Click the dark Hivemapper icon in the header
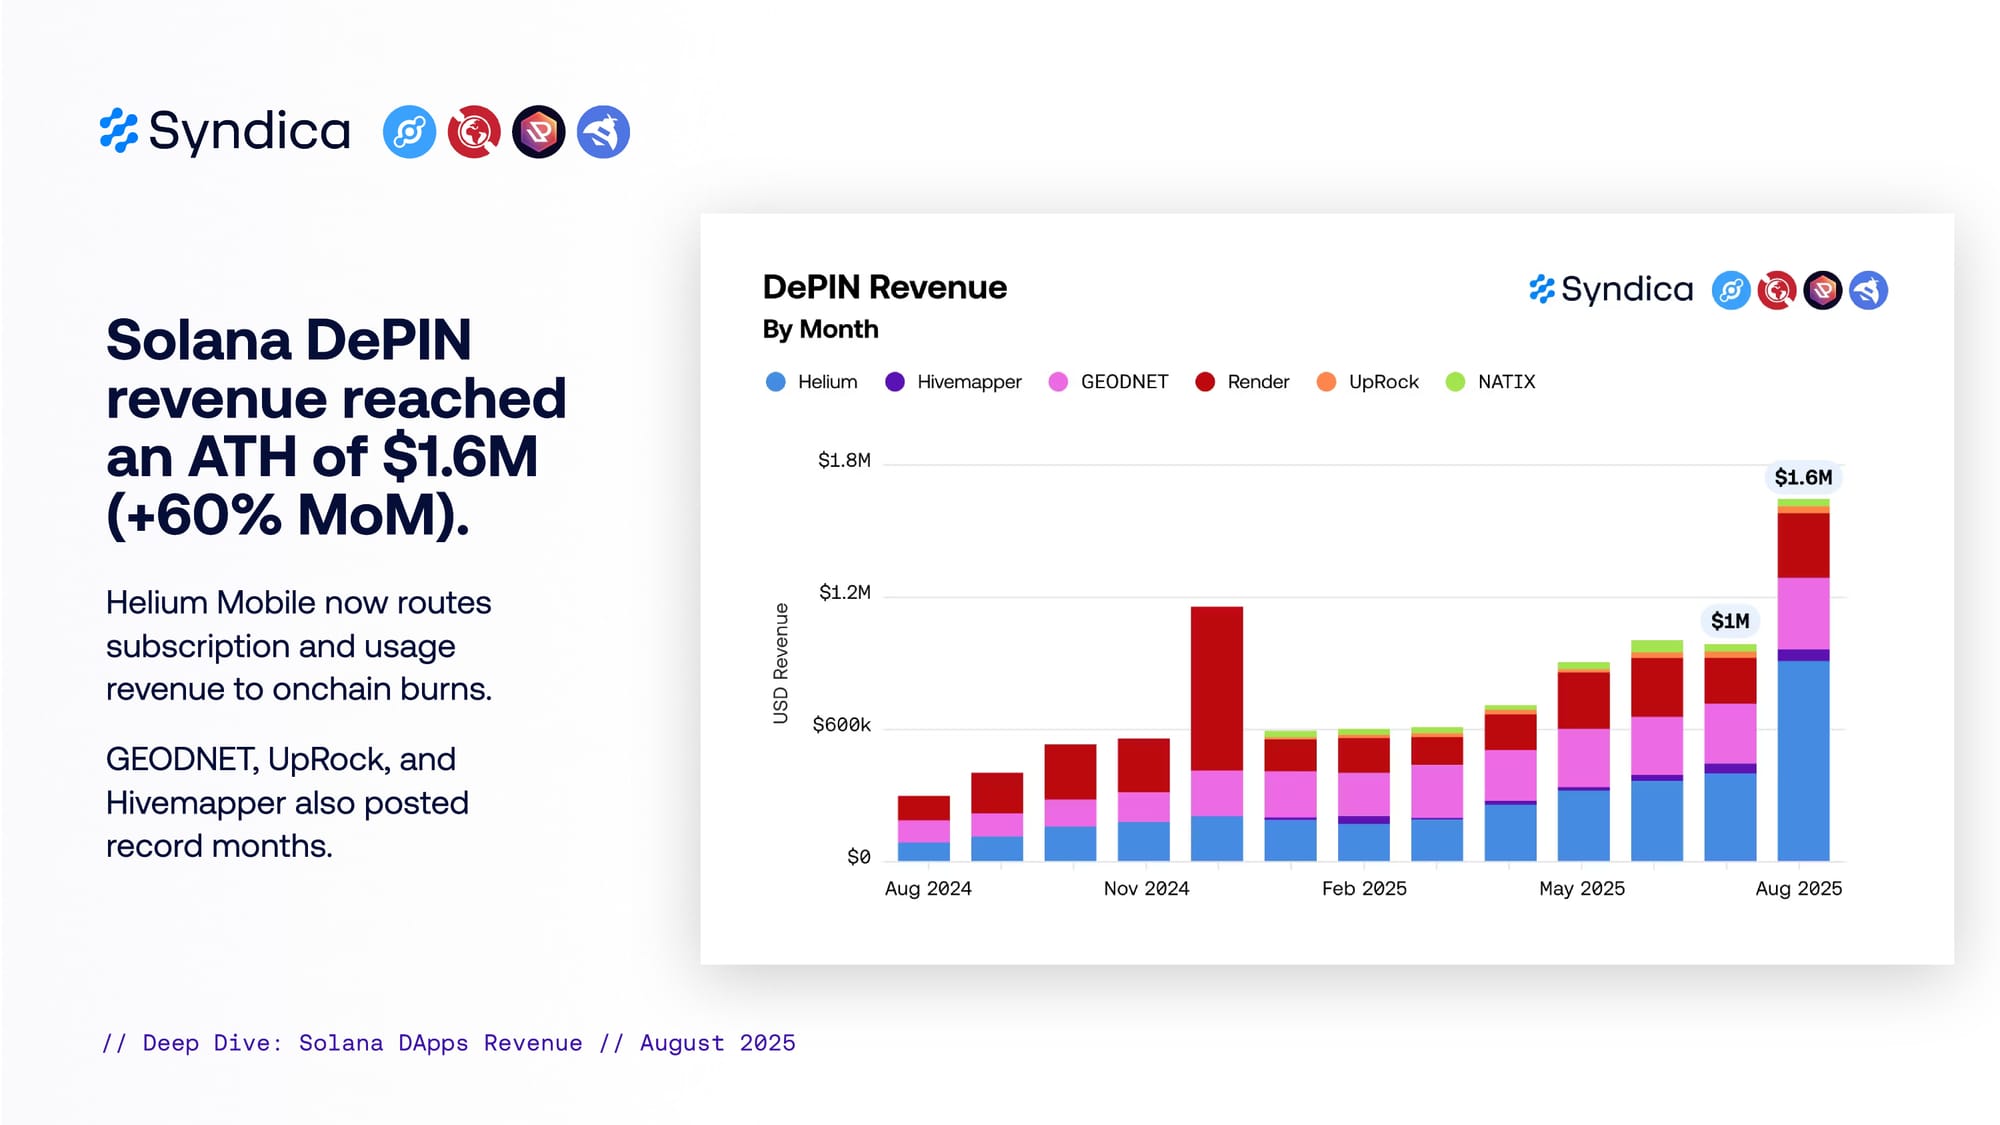 [x=539, y=132]
